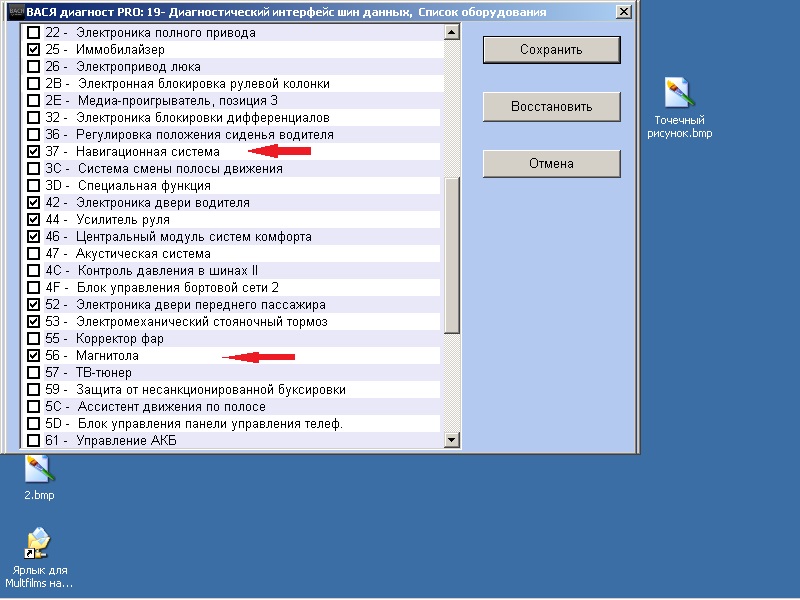The width and height of the screenshot is (800, 600).
Task: Open the Точечный рисунок.bmp desktop icon
Action: pos(681,95)
